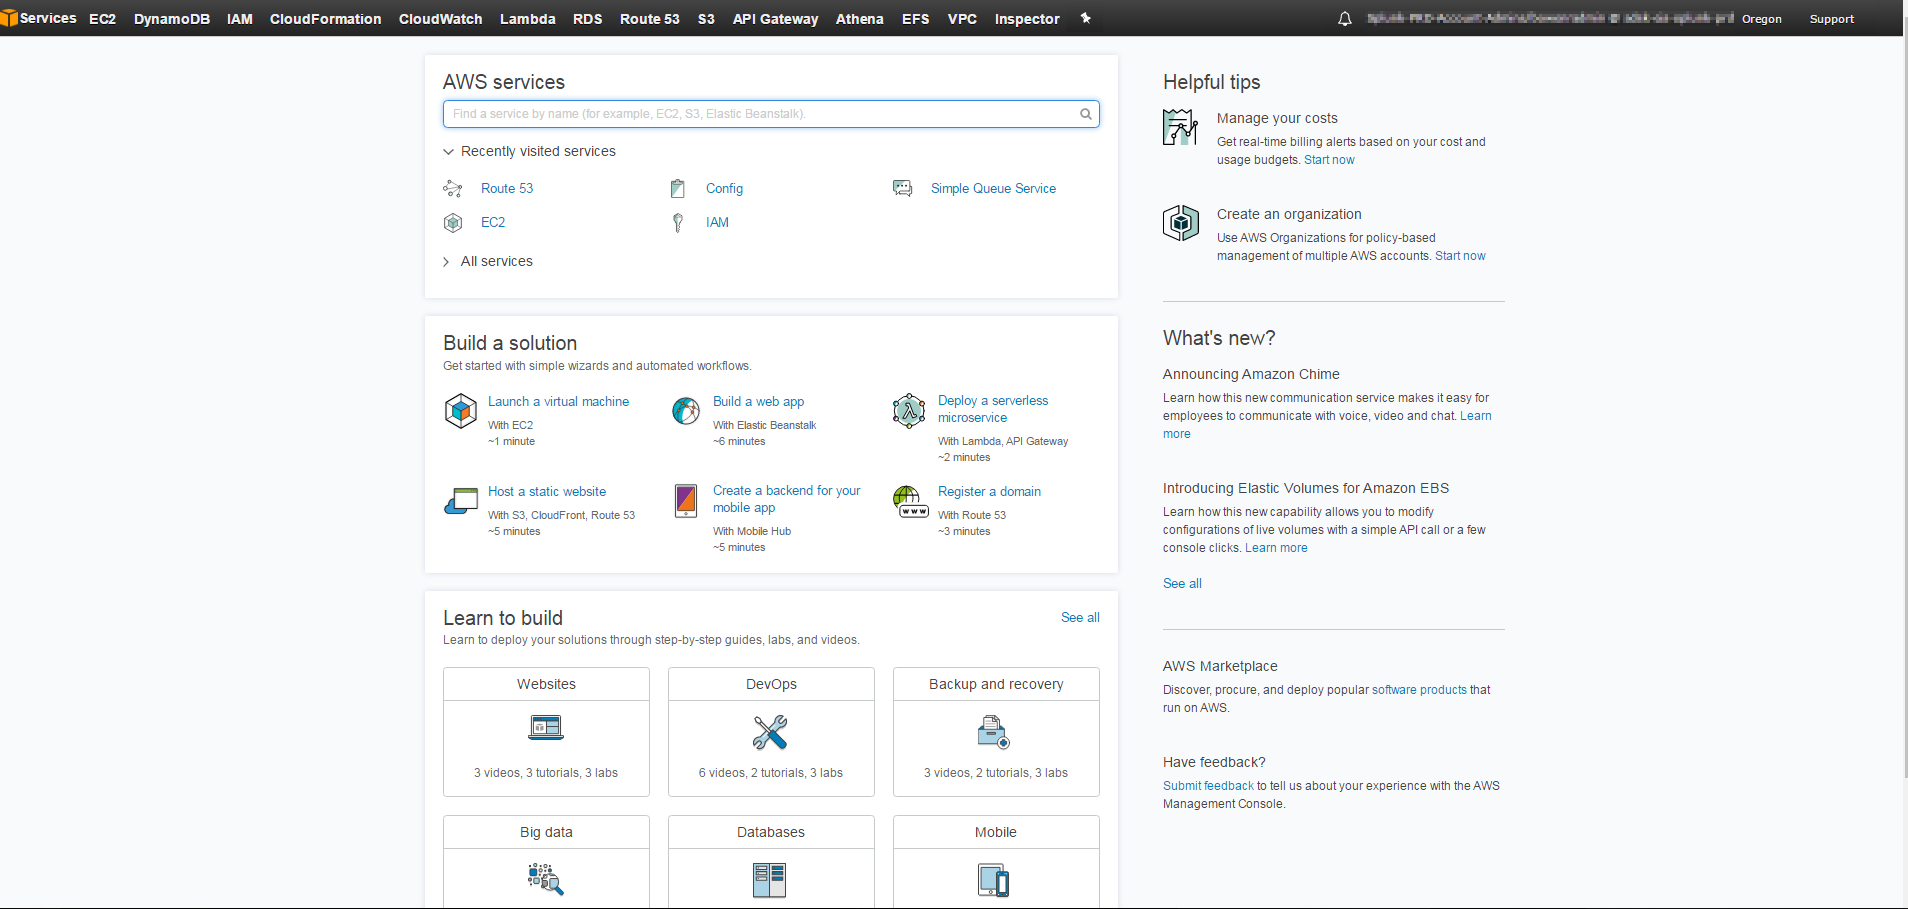Click See all under What's new
1908x909 pixels.
(x=1182, y=583)
